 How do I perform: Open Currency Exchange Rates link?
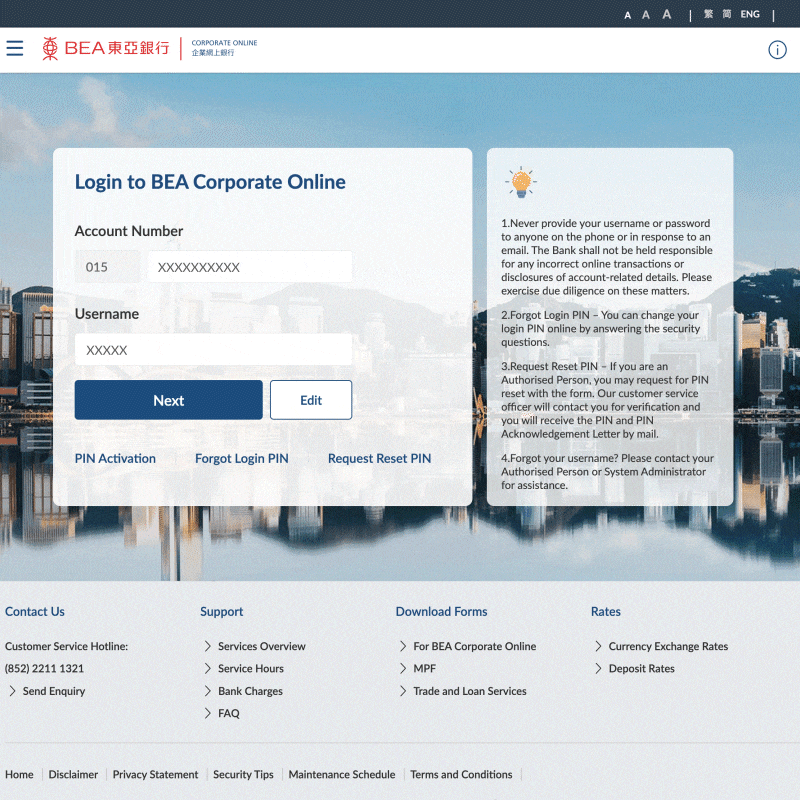tap(668, 646)
